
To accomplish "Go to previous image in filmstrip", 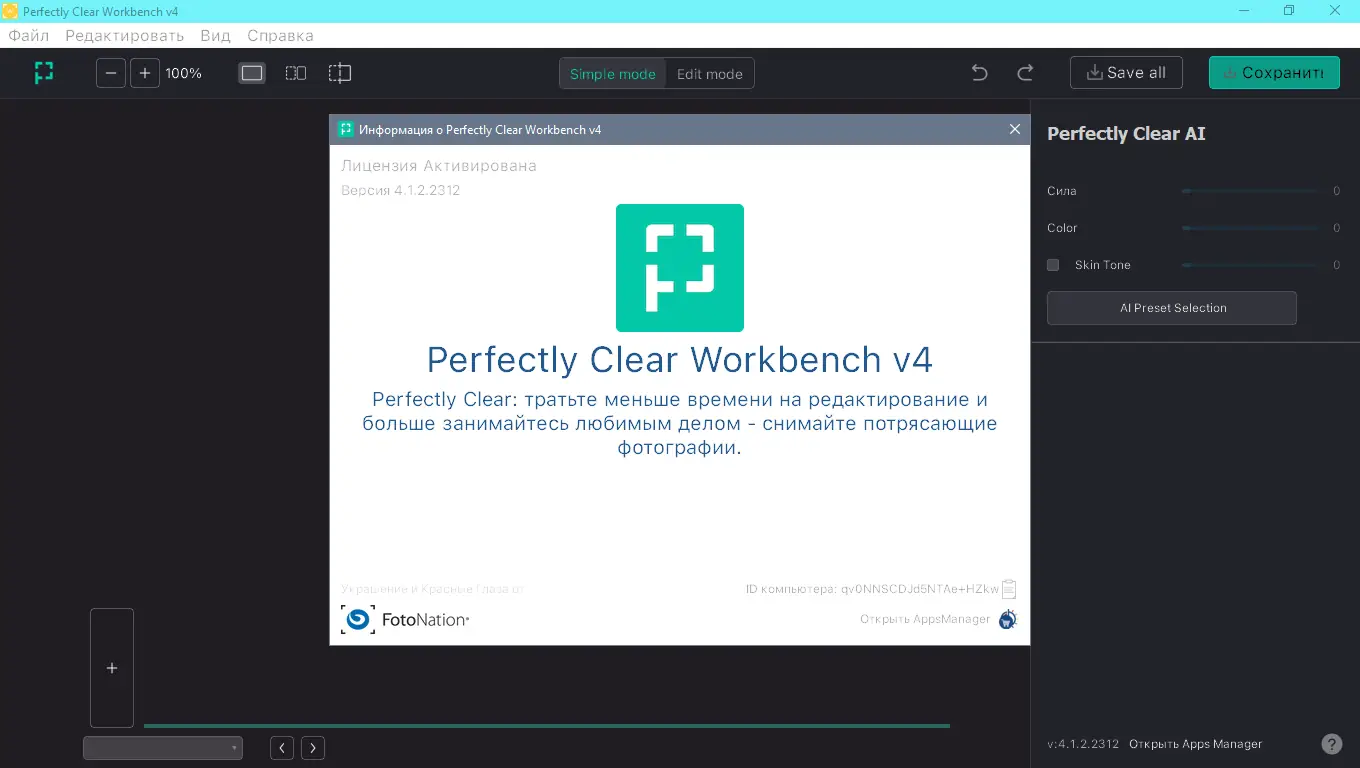I will point(283,748).
